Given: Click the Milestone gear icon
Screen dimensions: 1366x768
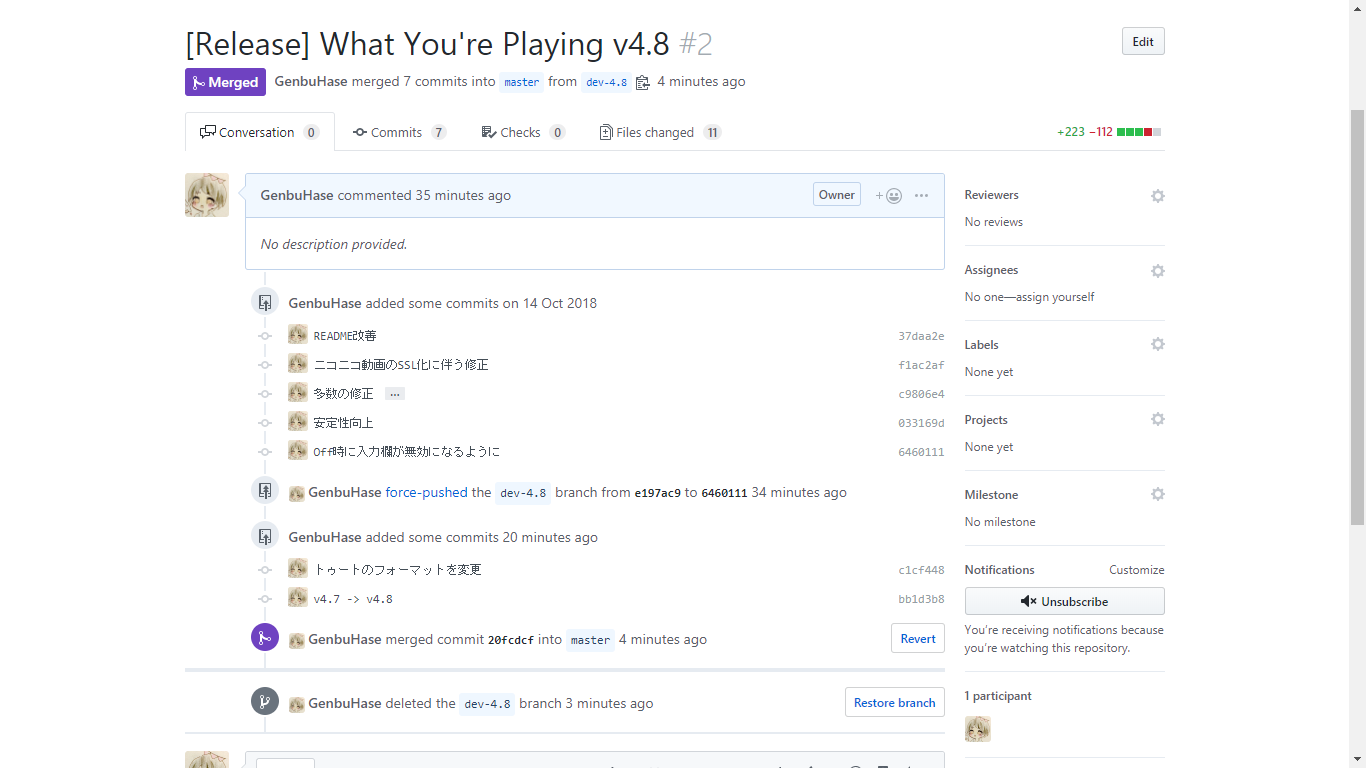Looking at the screenshot, I should 1157,495.
